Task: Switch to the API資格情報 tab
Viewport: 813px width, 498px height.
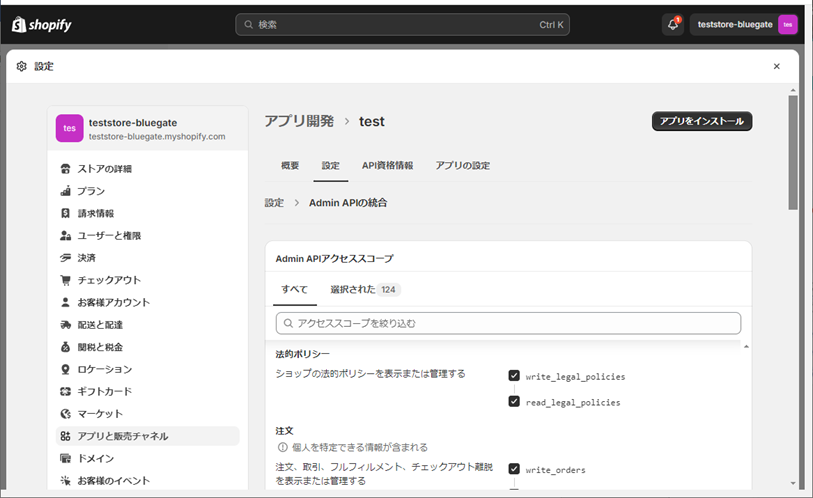Action: [x=387, y=165]
